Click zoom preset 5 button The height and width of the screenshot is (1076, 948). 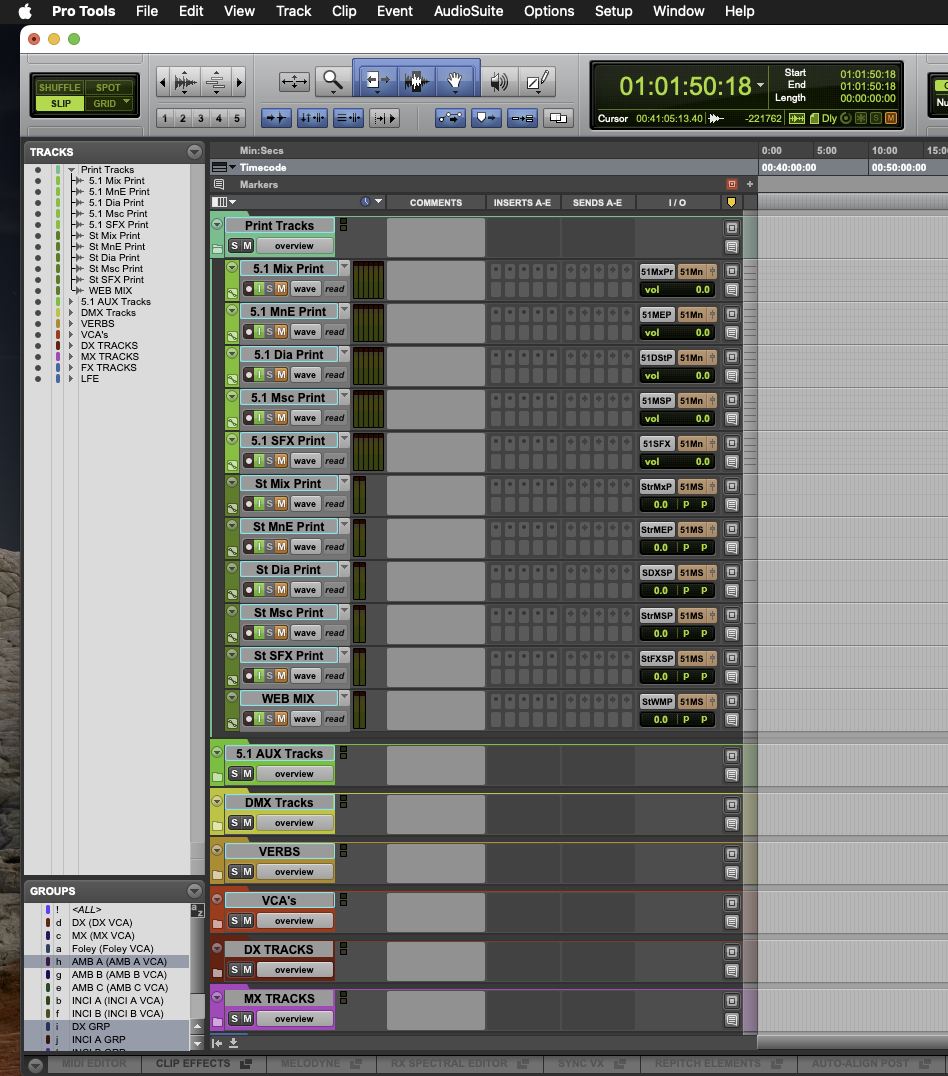click(x=237, y=119)
